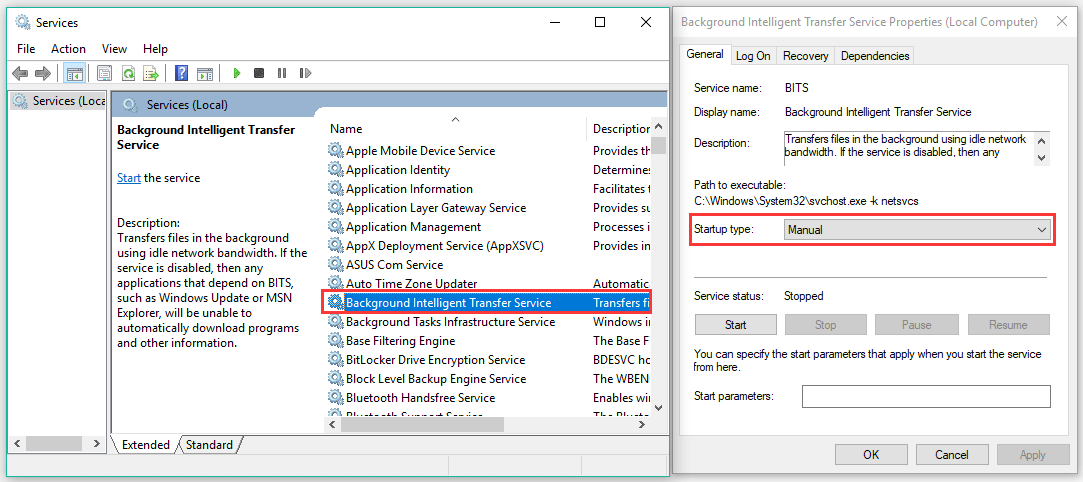Open the File menu
The width and height of the screenshot is (1083, 482).
[x=26, y=48]
